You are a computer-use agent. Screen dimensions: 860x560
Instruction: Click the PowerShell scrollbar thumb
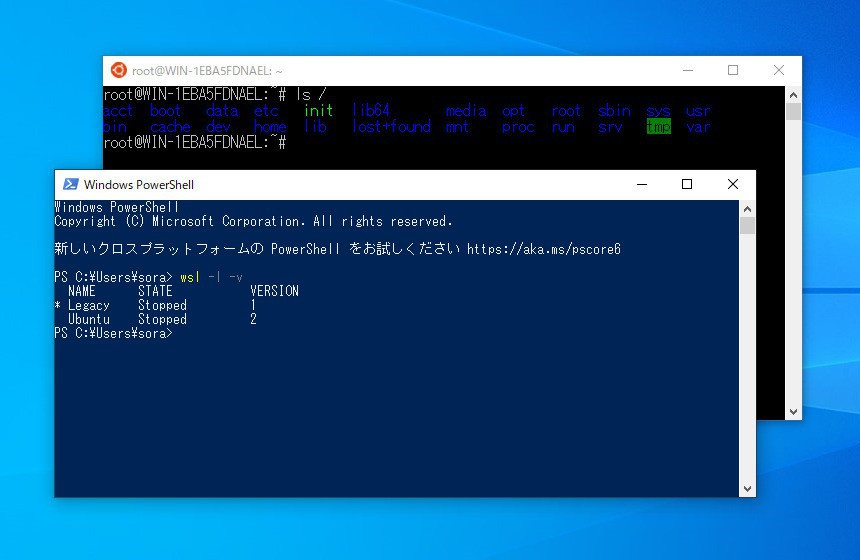747,225
